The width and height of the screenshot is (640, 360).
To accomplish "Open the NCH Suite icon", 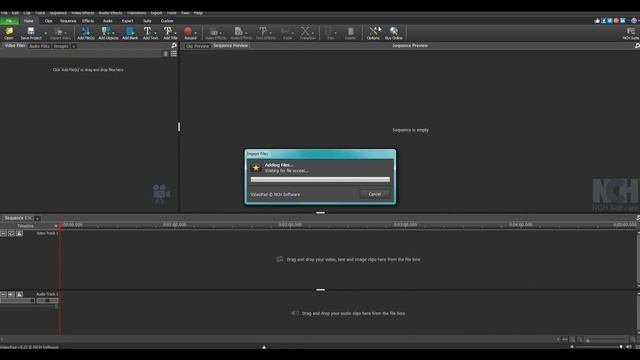I will pyautogui.click(x=631, y=33).
